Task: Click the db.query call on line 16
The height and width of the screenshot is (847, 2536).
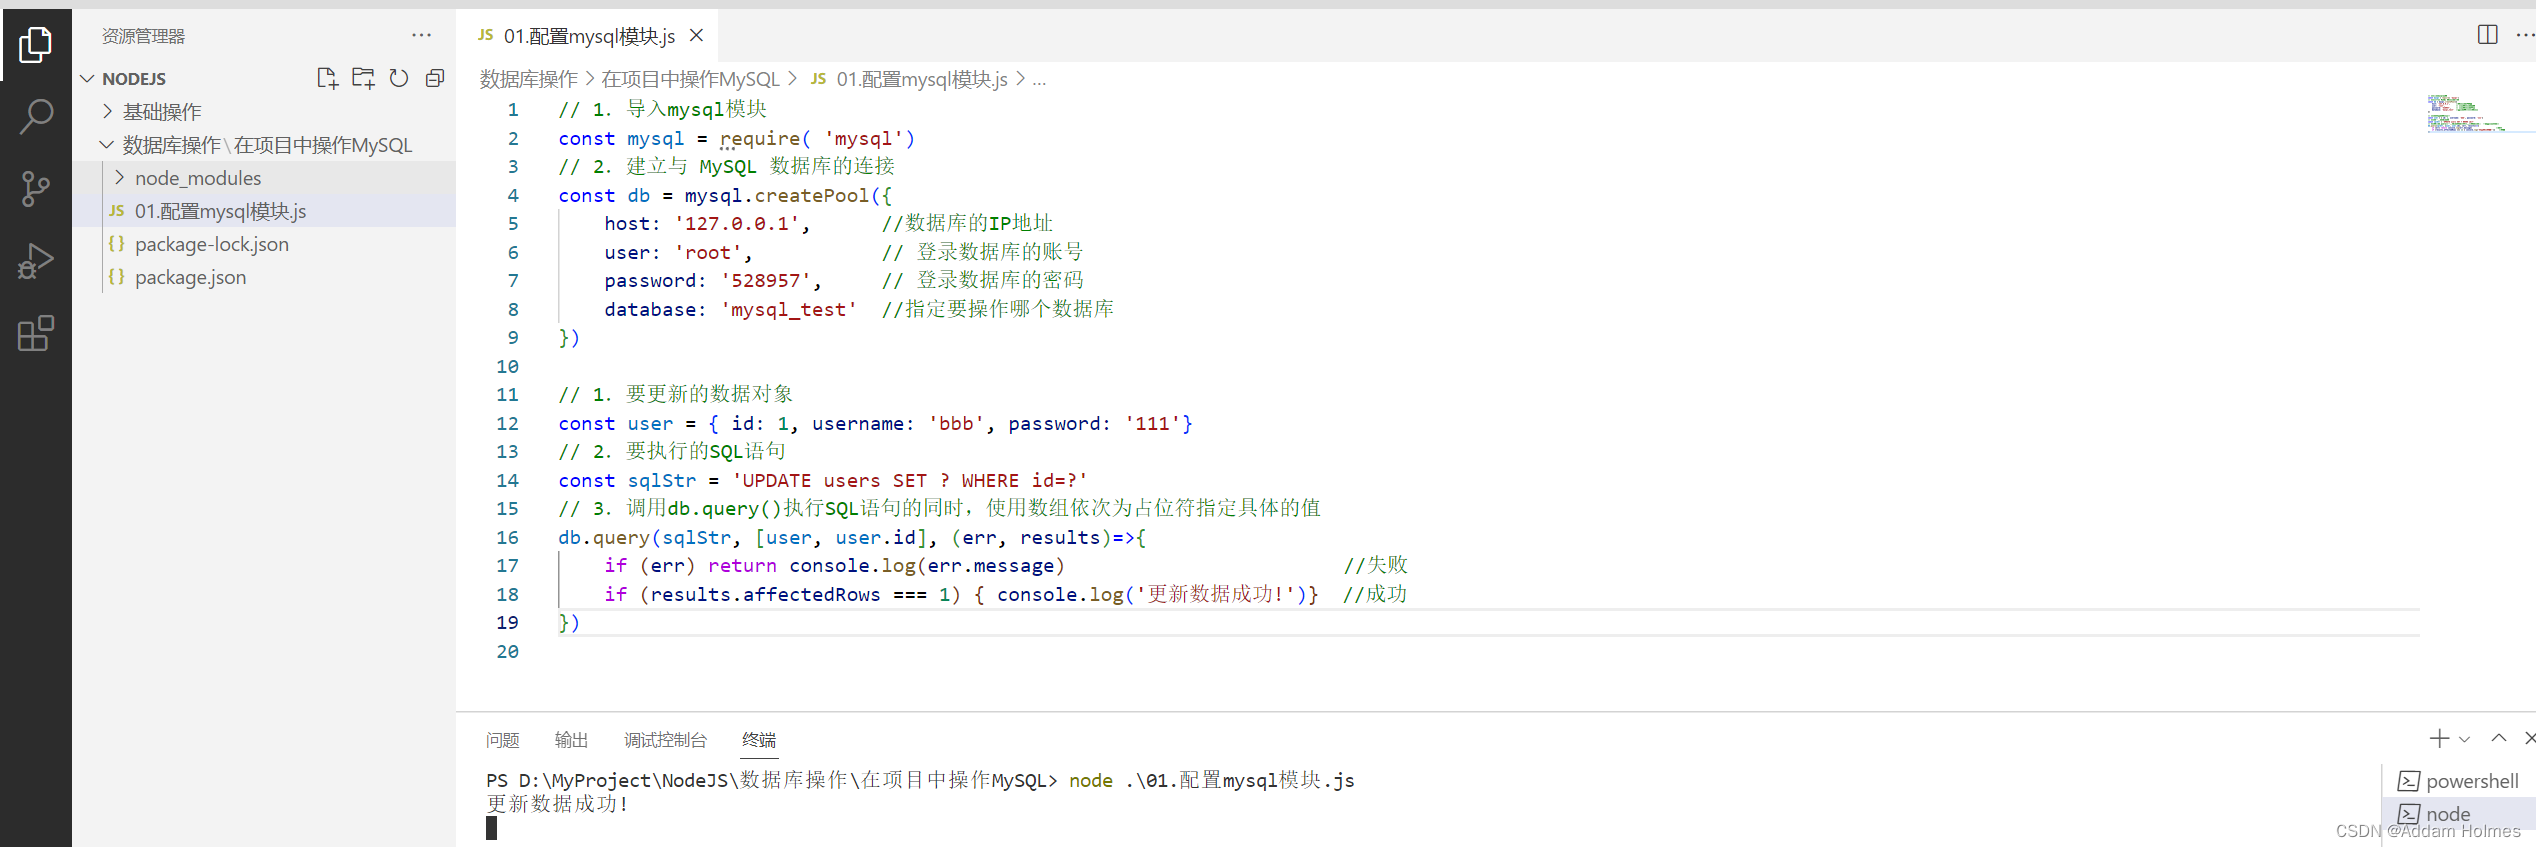Action: tap(604, 538)
